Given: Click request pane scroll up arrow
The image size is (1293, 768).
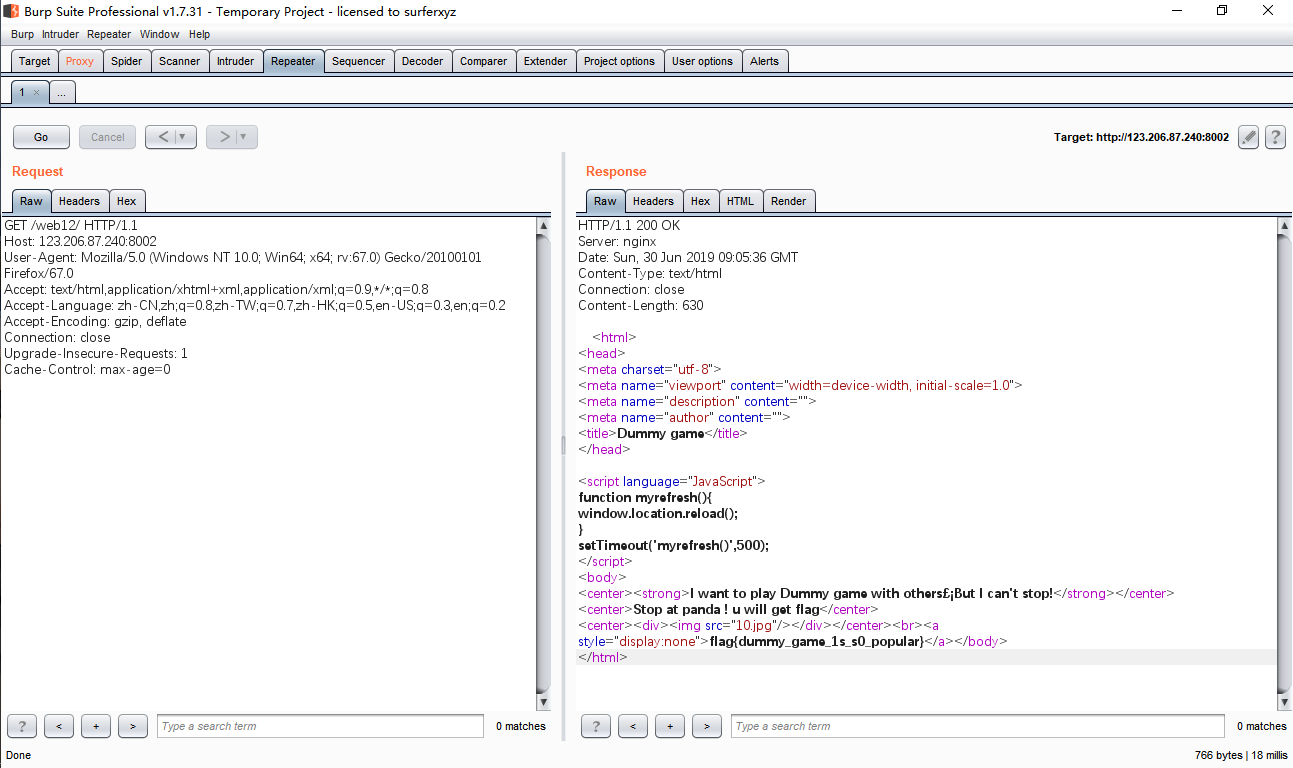Looking at the screenshot, I should 544,225.
